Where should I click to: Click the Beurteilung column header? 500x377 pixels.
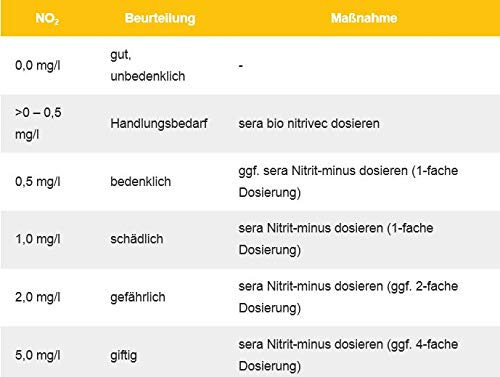coord(160,18)
